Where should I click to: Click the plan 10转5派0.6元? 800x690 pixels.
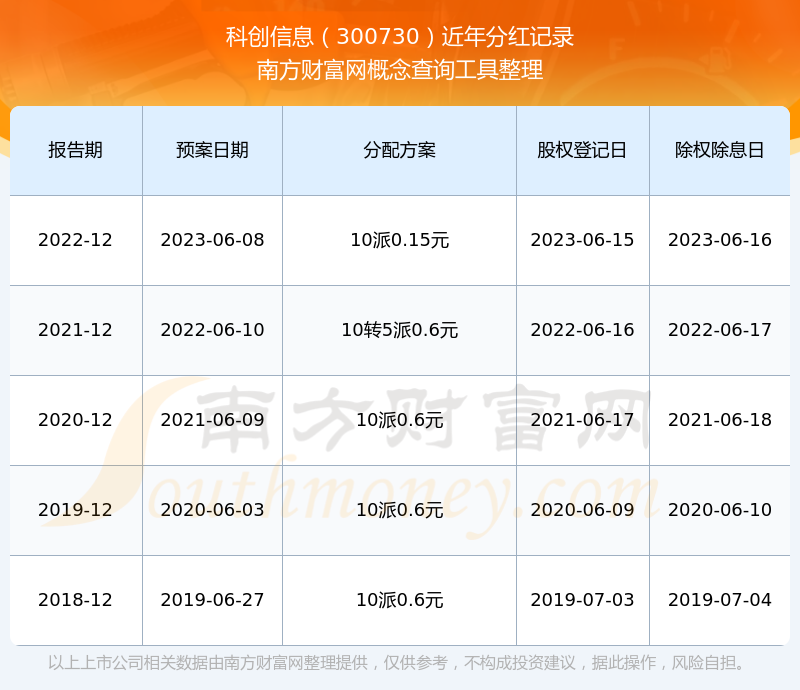click(399, 330)
